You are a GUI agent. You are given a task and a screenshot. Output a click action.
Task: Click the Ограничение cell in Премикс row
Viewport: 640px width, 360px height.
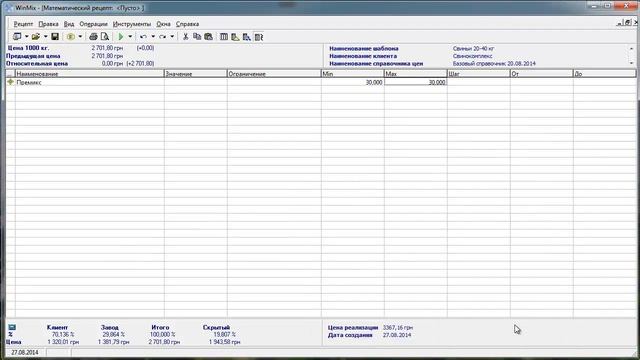click(x=274, y=82)
